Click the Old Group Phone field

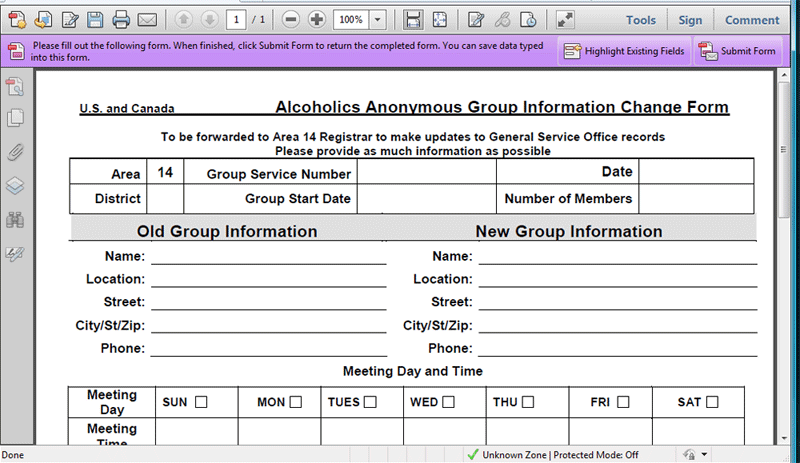tap(268, 348)
